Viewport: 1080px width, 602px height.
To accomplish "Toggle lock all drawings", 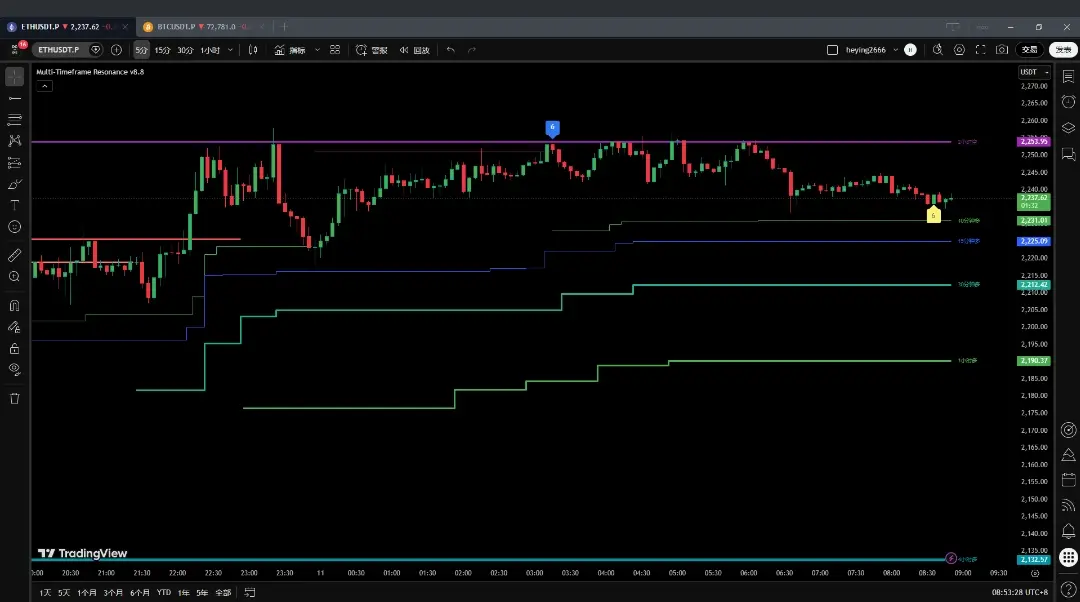I will 14,349.
